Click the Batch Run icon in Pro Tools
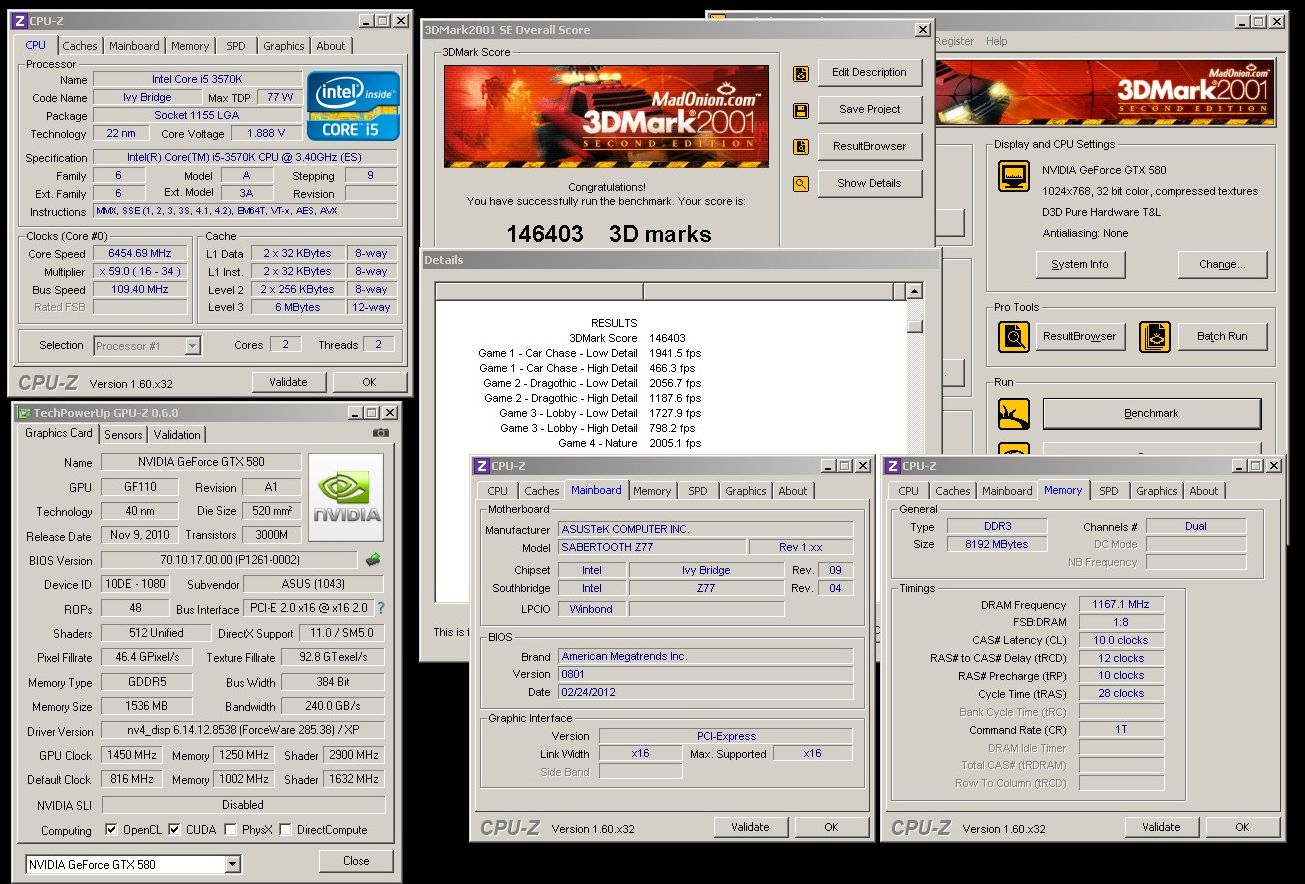The height and width of the screenshot is (884, 1305). coord(1155,336)
